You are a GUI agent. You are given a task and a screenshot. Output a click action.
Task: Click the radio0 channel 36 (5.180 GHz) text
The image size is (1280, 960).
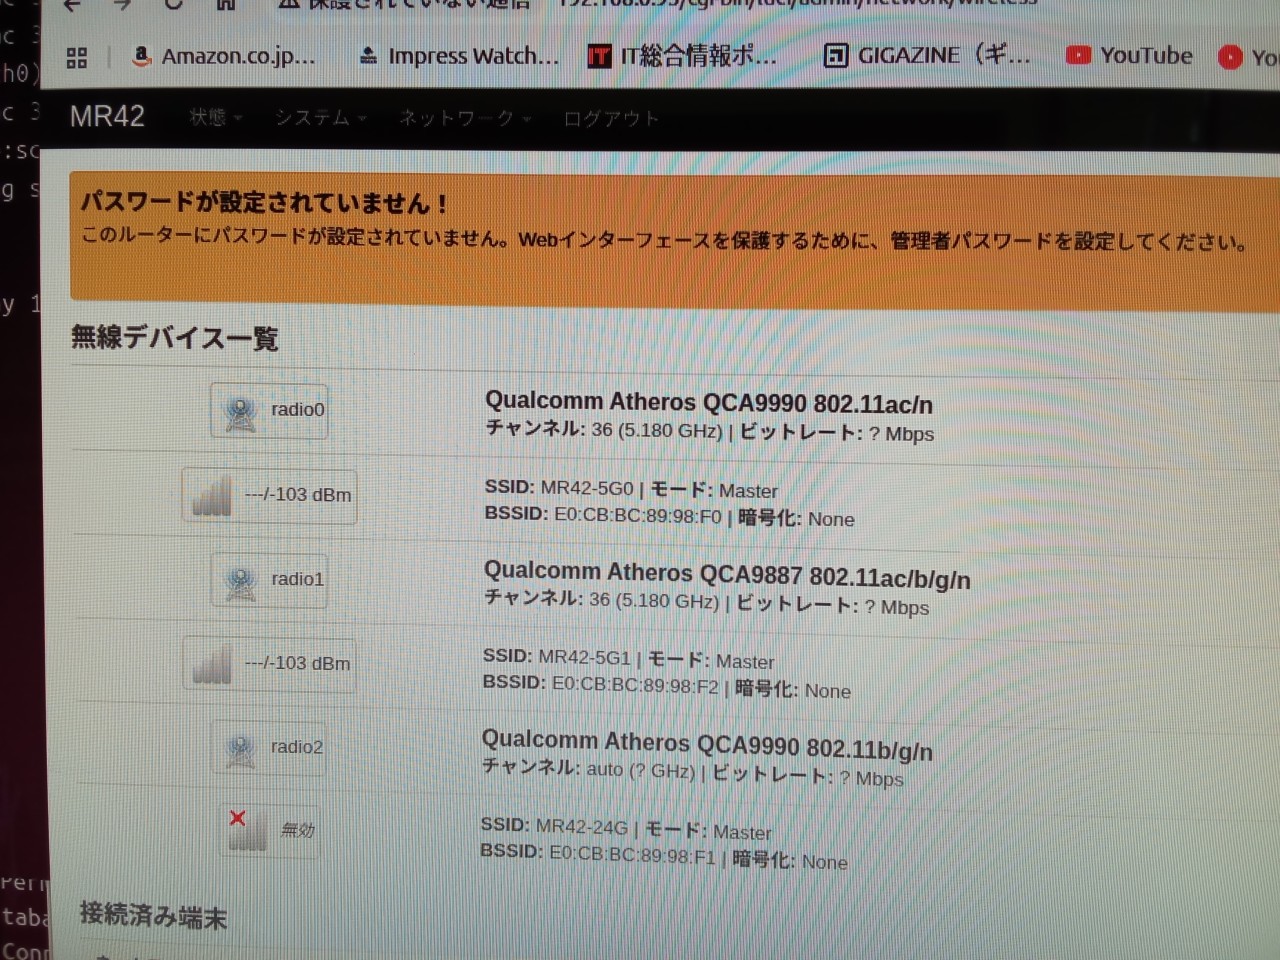(x=604, y=429)
